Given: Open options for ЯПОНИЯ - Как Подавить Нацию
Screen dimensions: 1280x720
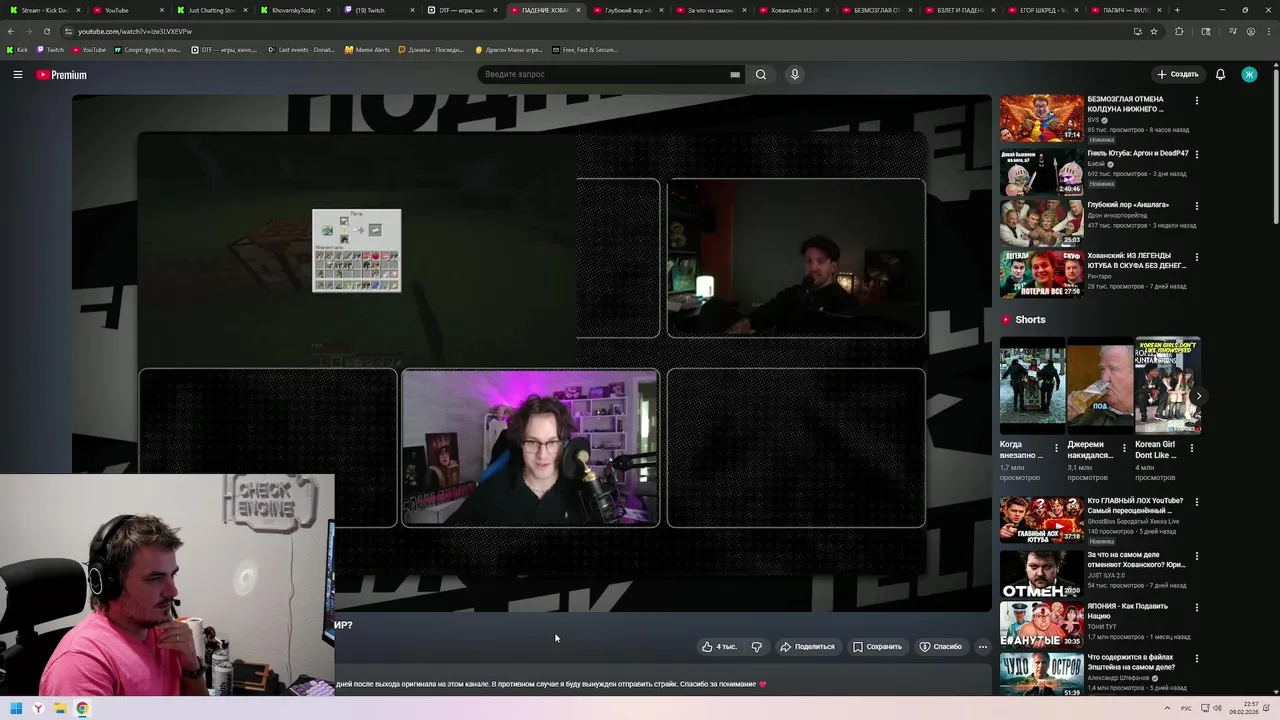Looking at the screenshot, I should pos(1196,607).
